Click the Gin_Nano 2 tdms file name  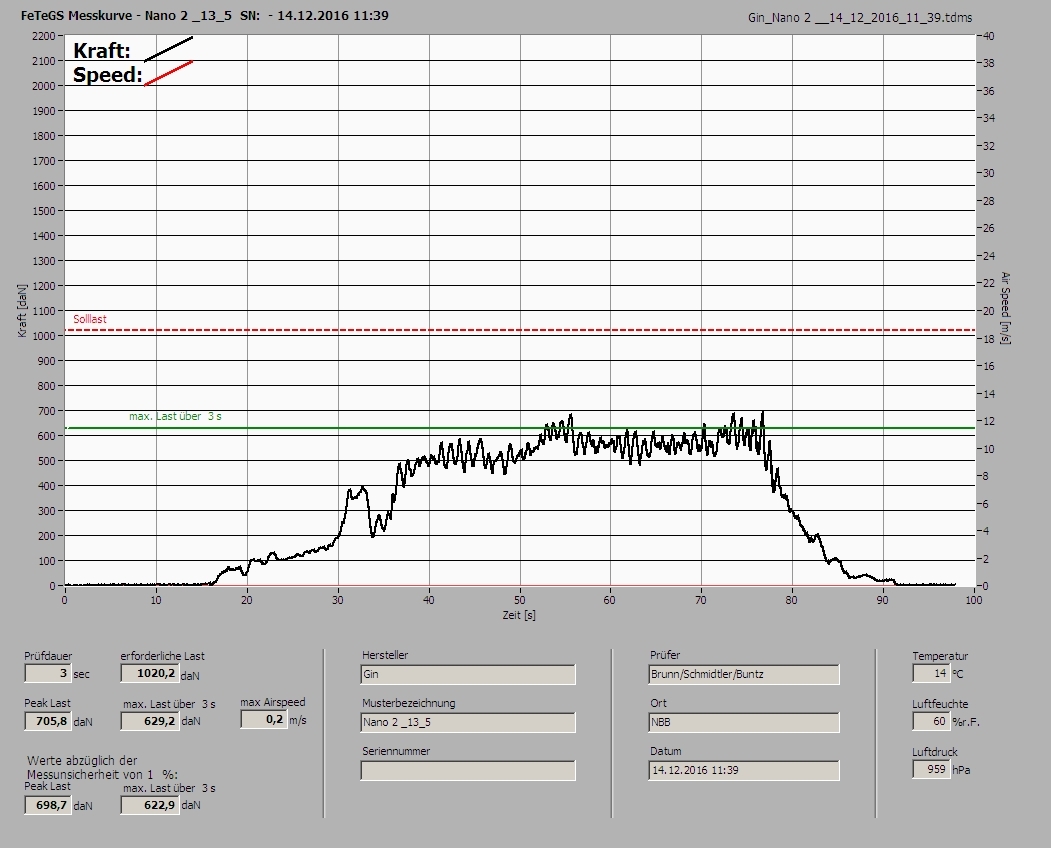pyautogui.click(x=860, y=18)
